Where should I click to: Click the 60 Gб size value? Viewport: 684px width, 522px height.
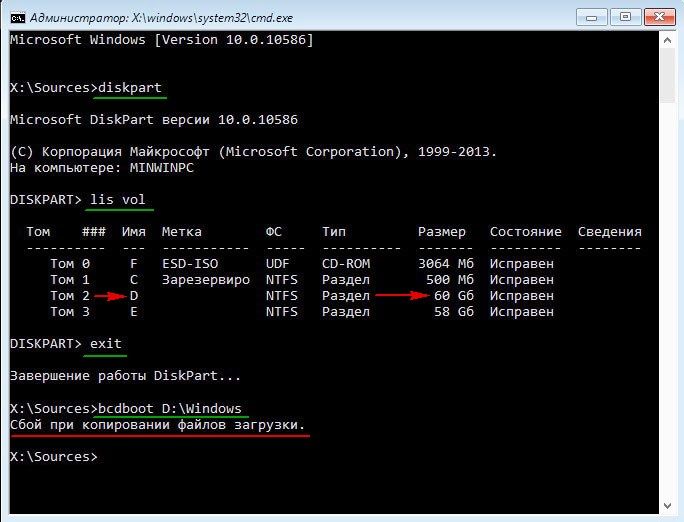(448, 296)
